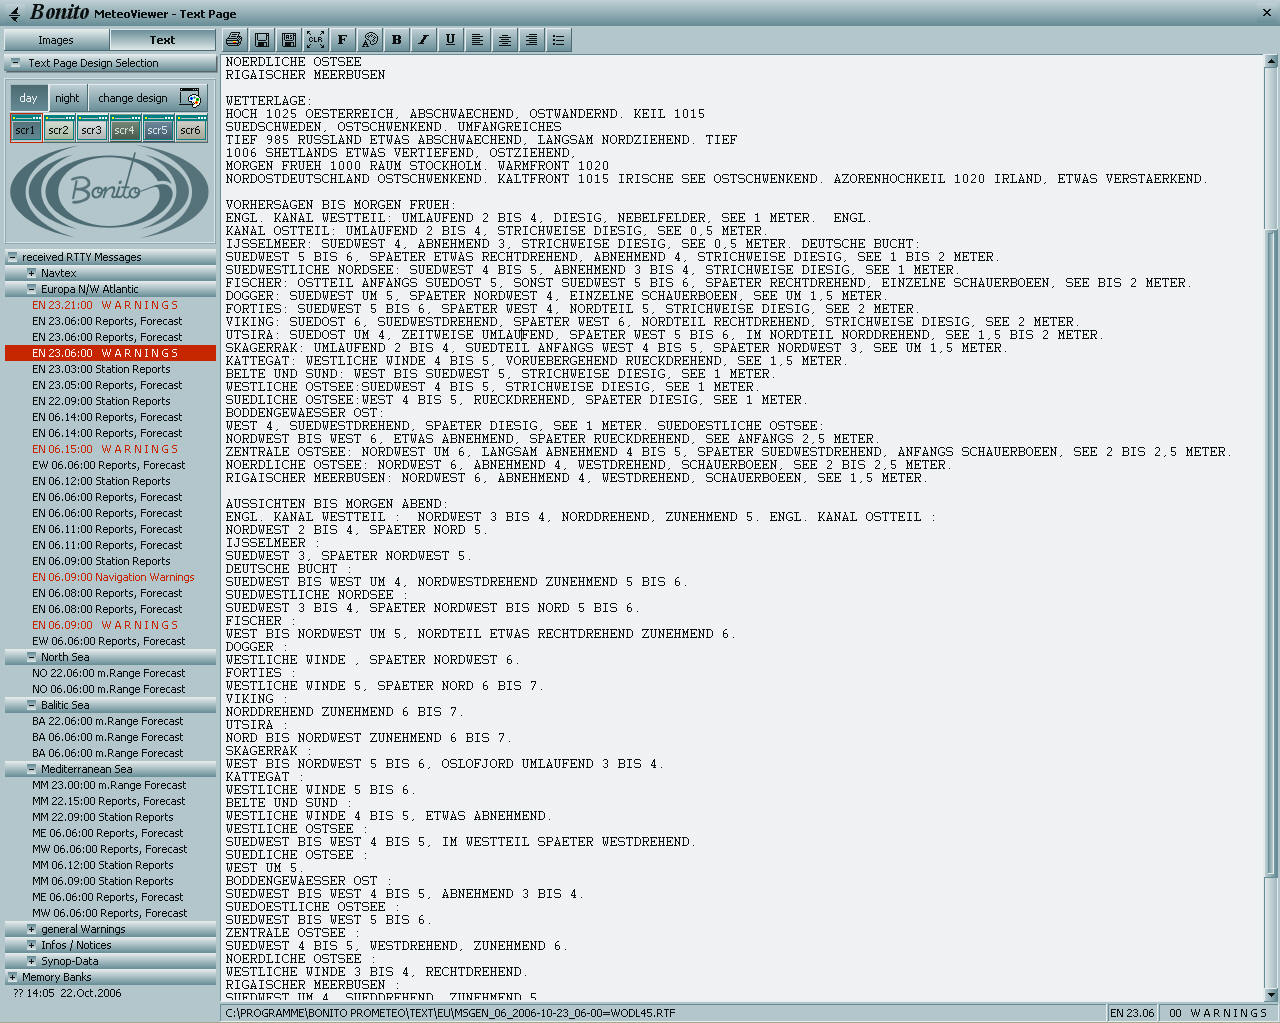The width and height of the screenshot is (1280, 1023).
Task: Open EN 06.09:00 Navigation Warnings message
Action: [113, 577]
